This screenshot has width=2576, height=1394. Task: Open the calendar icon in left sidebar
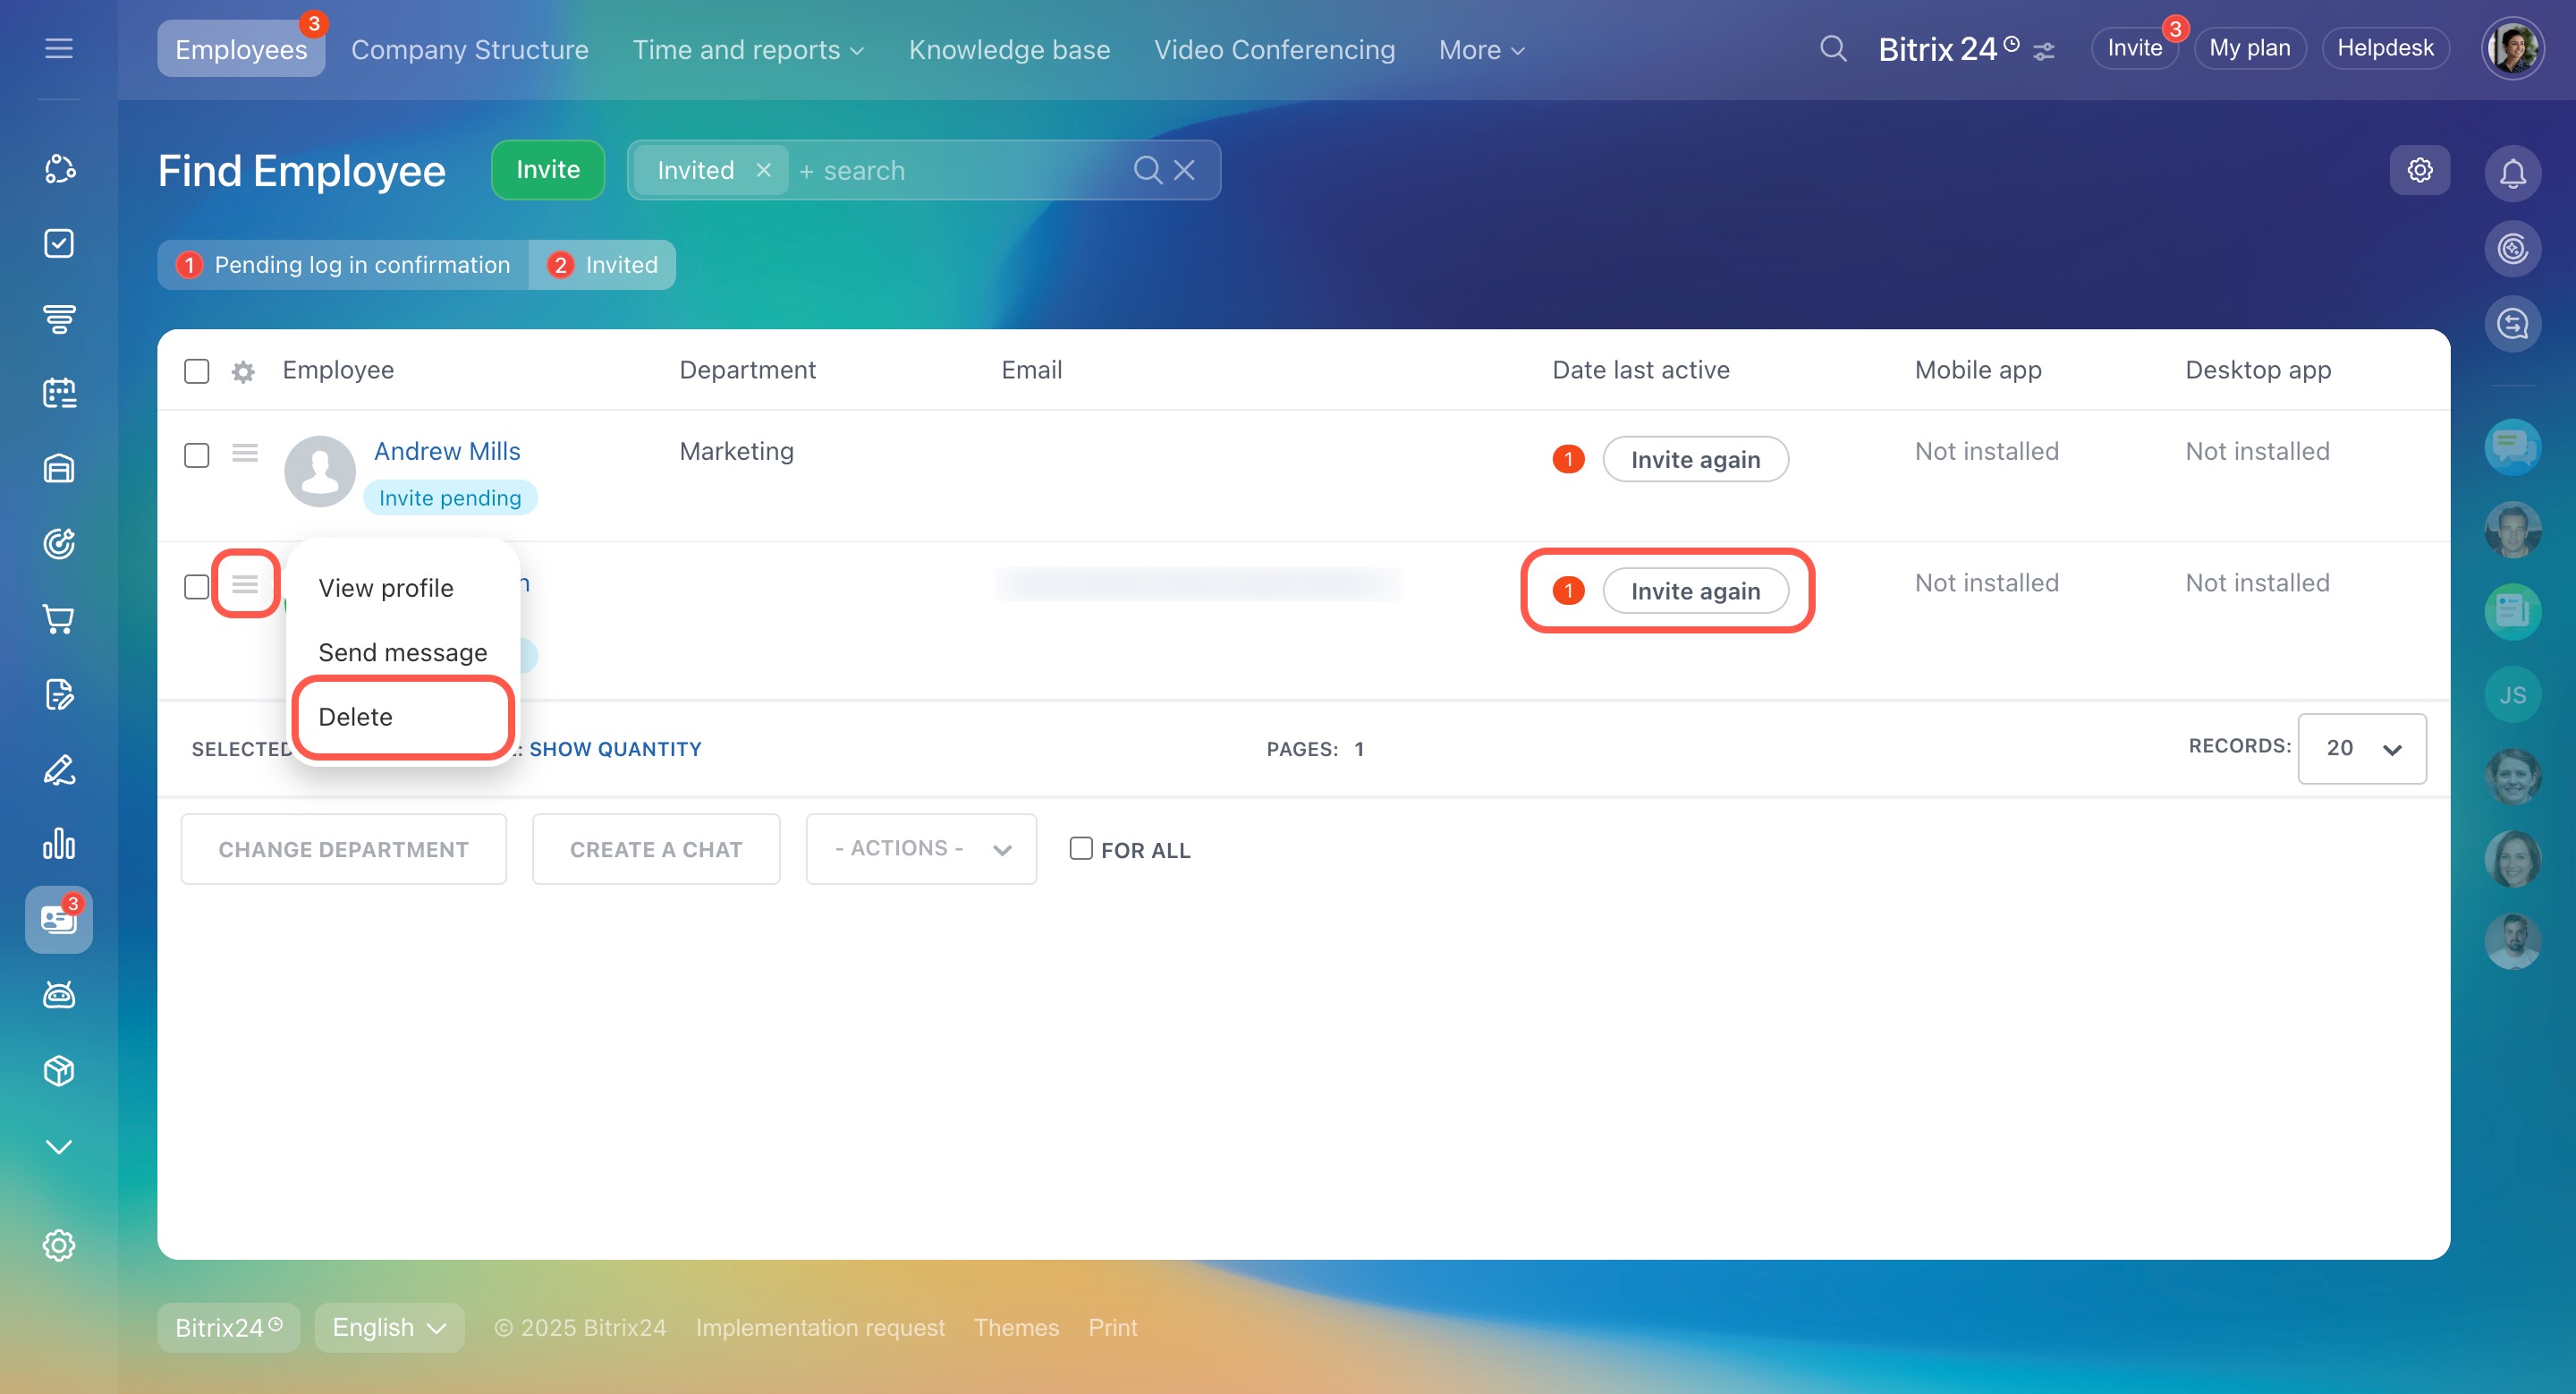coord(59,393)
